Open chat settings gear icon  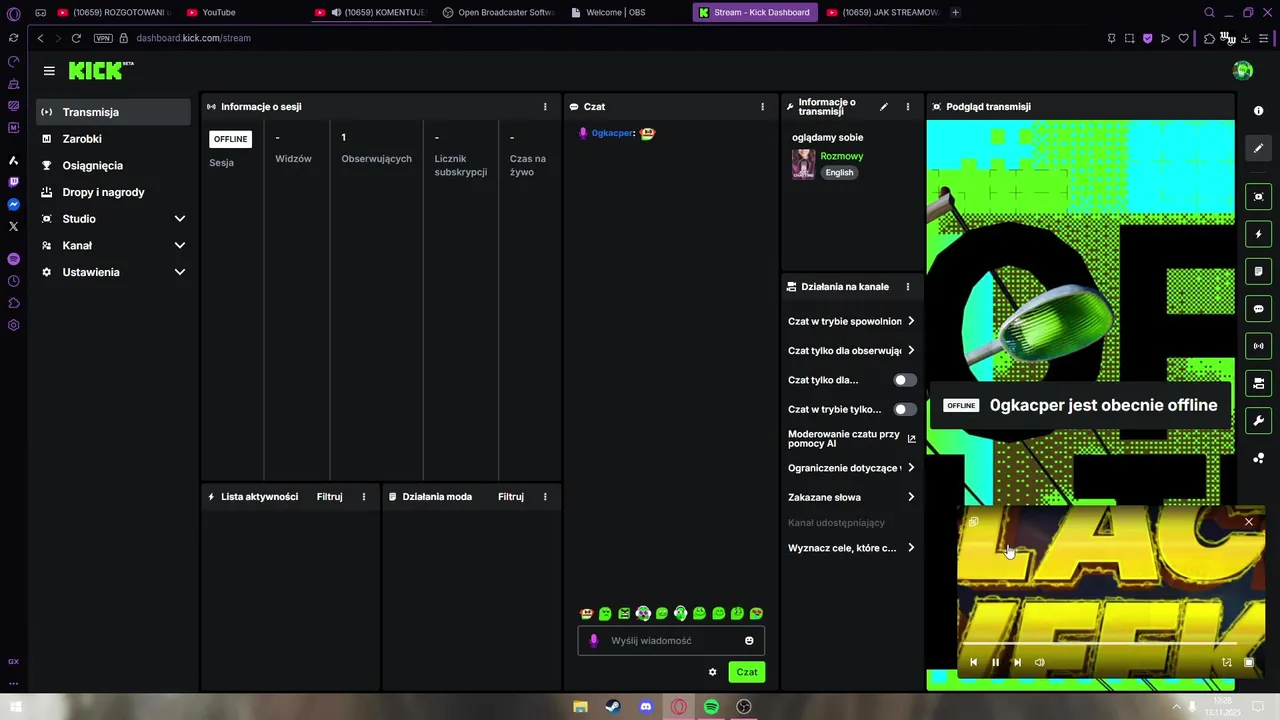coord(712,672)
